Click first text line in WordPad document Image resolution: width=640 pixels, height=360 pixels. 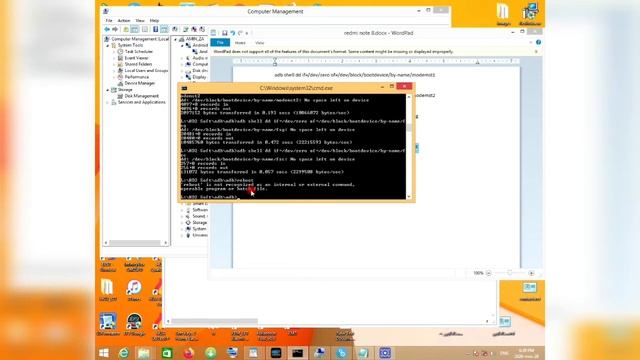point(355,75)
